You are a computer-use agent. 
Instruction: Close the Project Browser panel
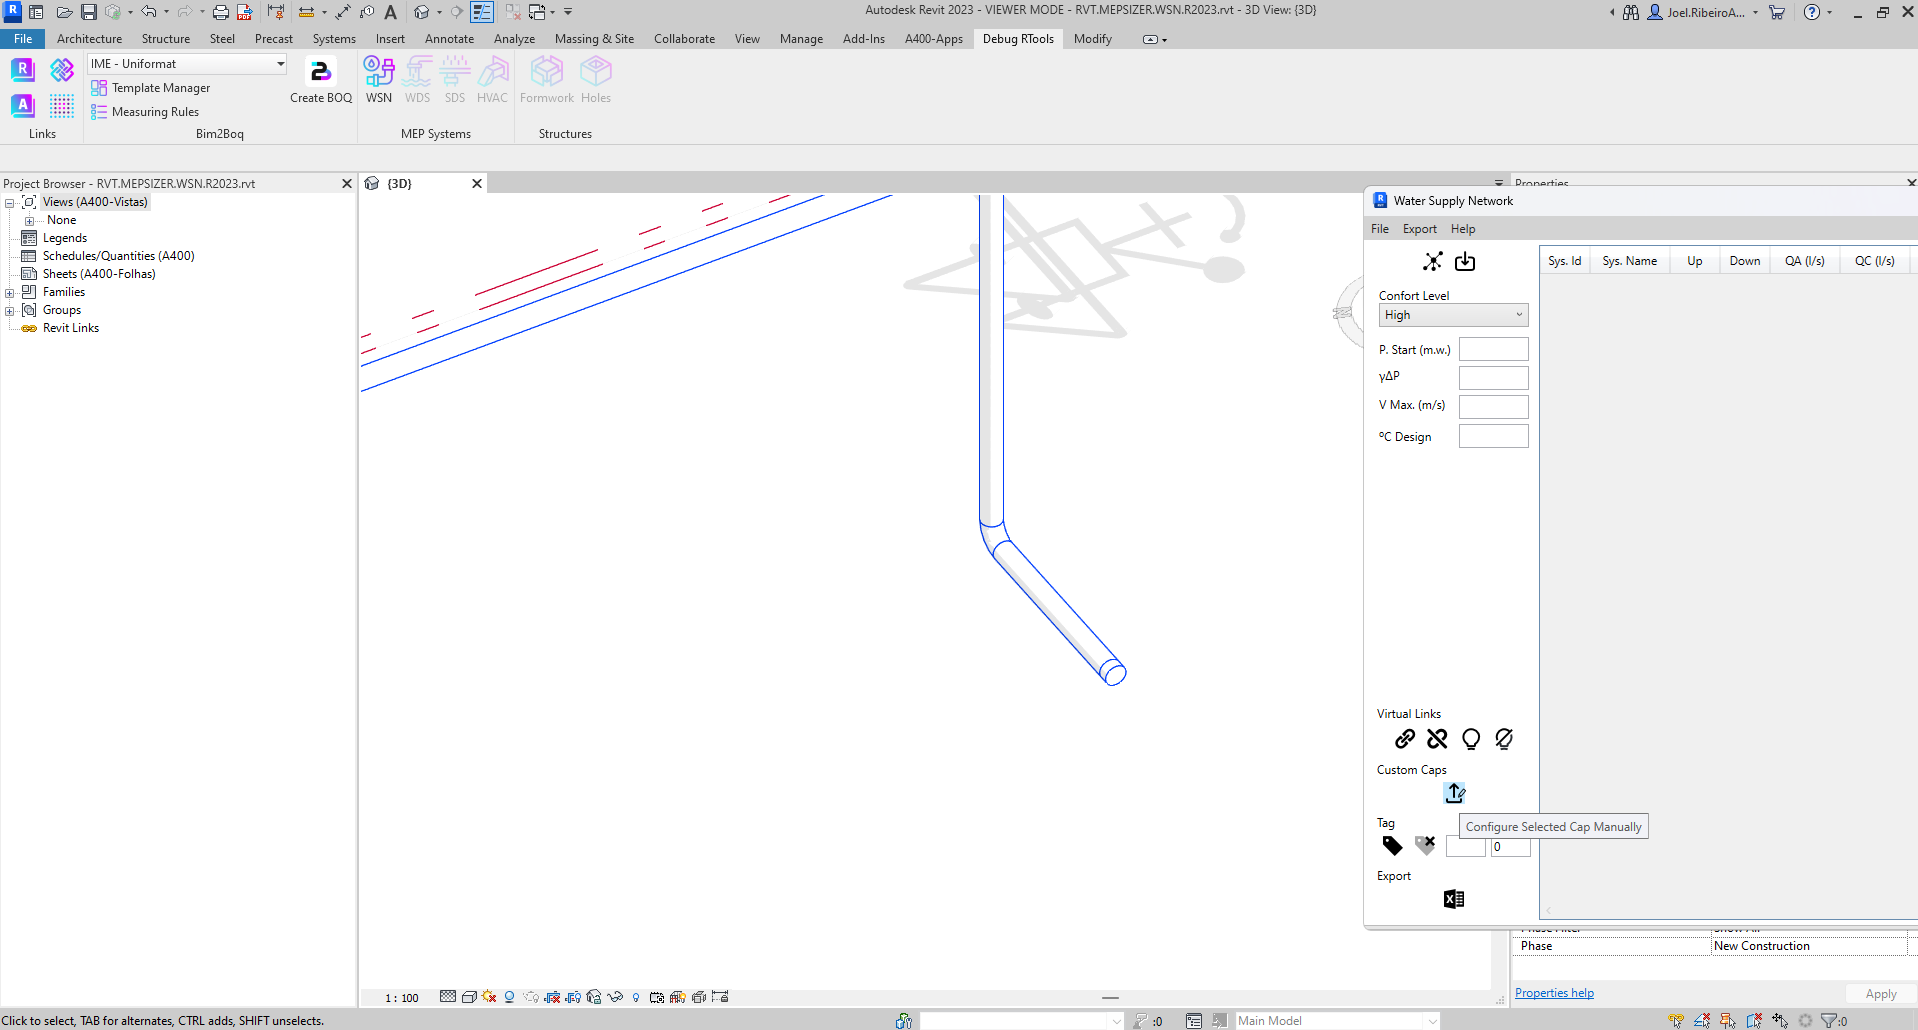(347, 184)
